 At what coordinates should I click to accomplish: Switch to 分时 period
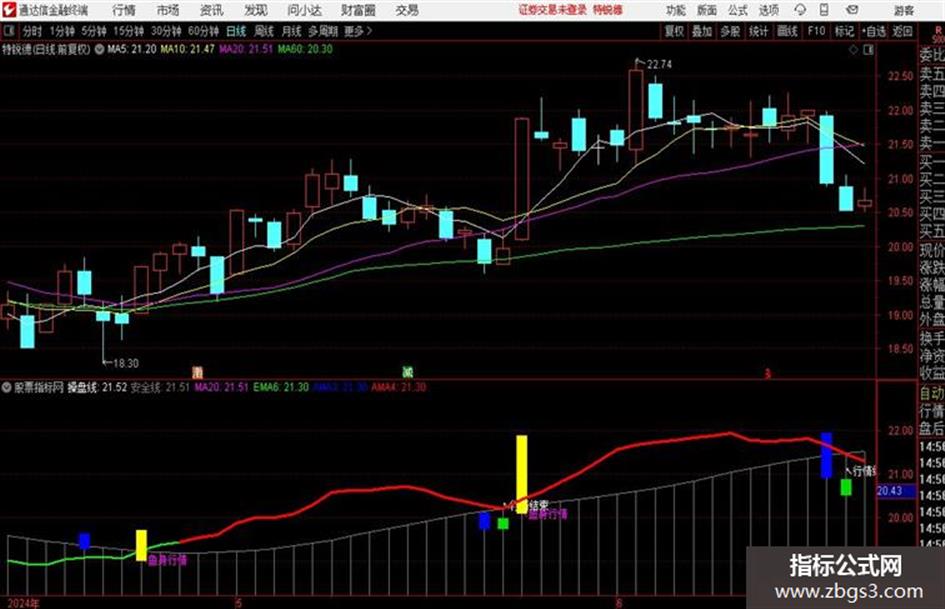coord(32,31)
